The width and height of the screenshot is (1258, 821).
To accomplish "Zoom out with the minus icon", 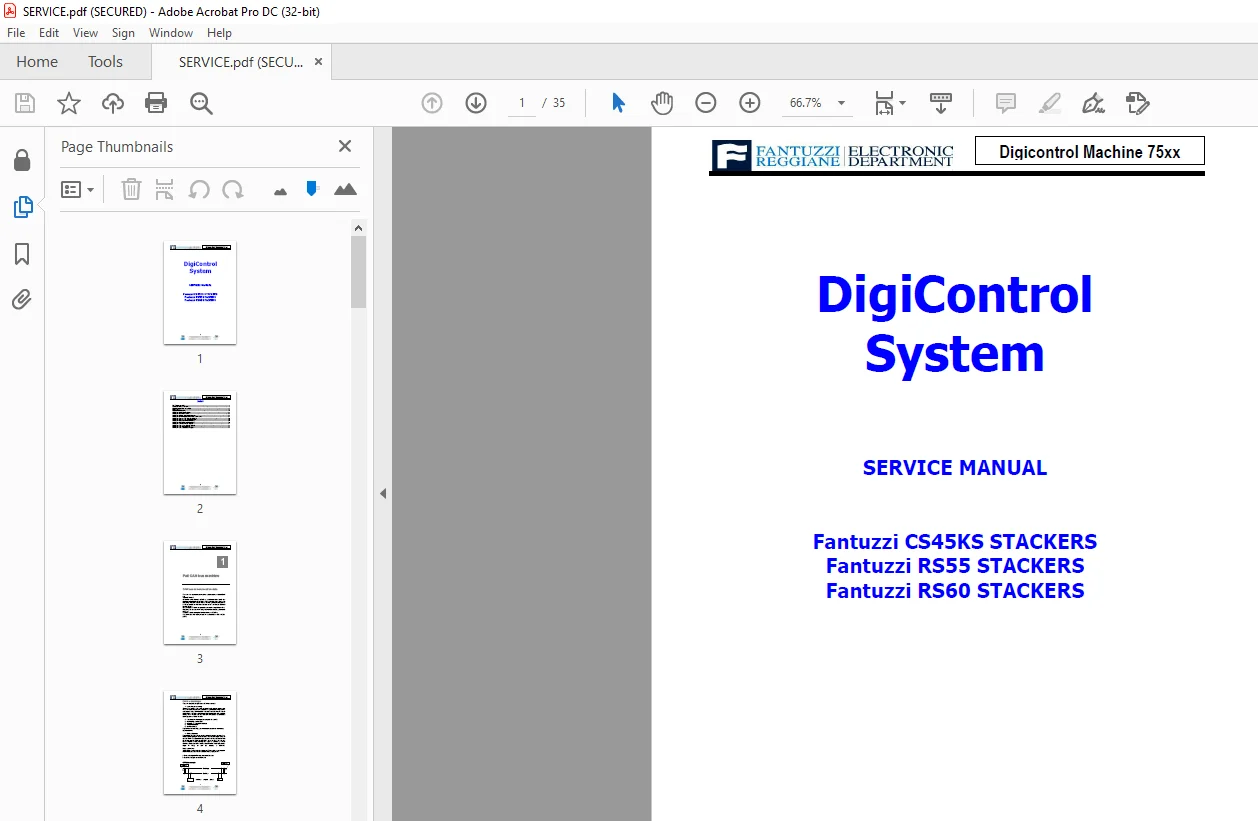I will pos(706,103).
